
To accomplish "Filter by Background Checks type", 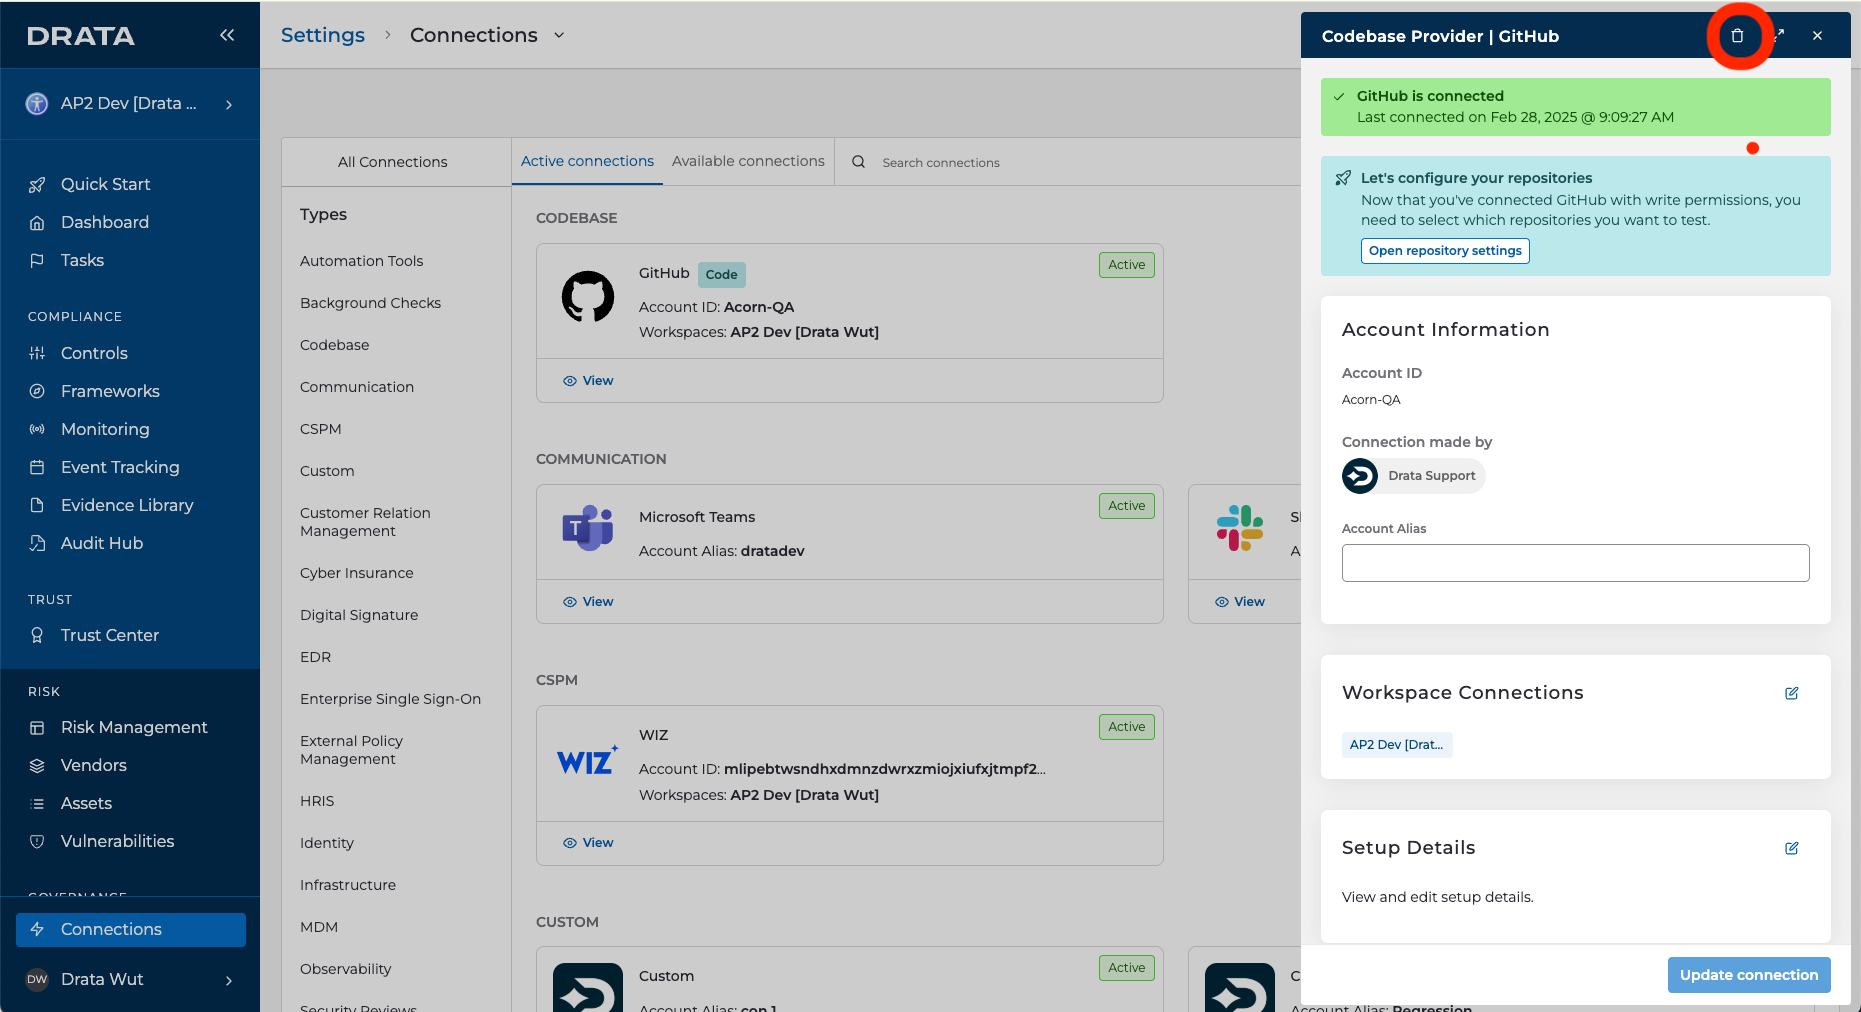I will (x=370, y=303).
